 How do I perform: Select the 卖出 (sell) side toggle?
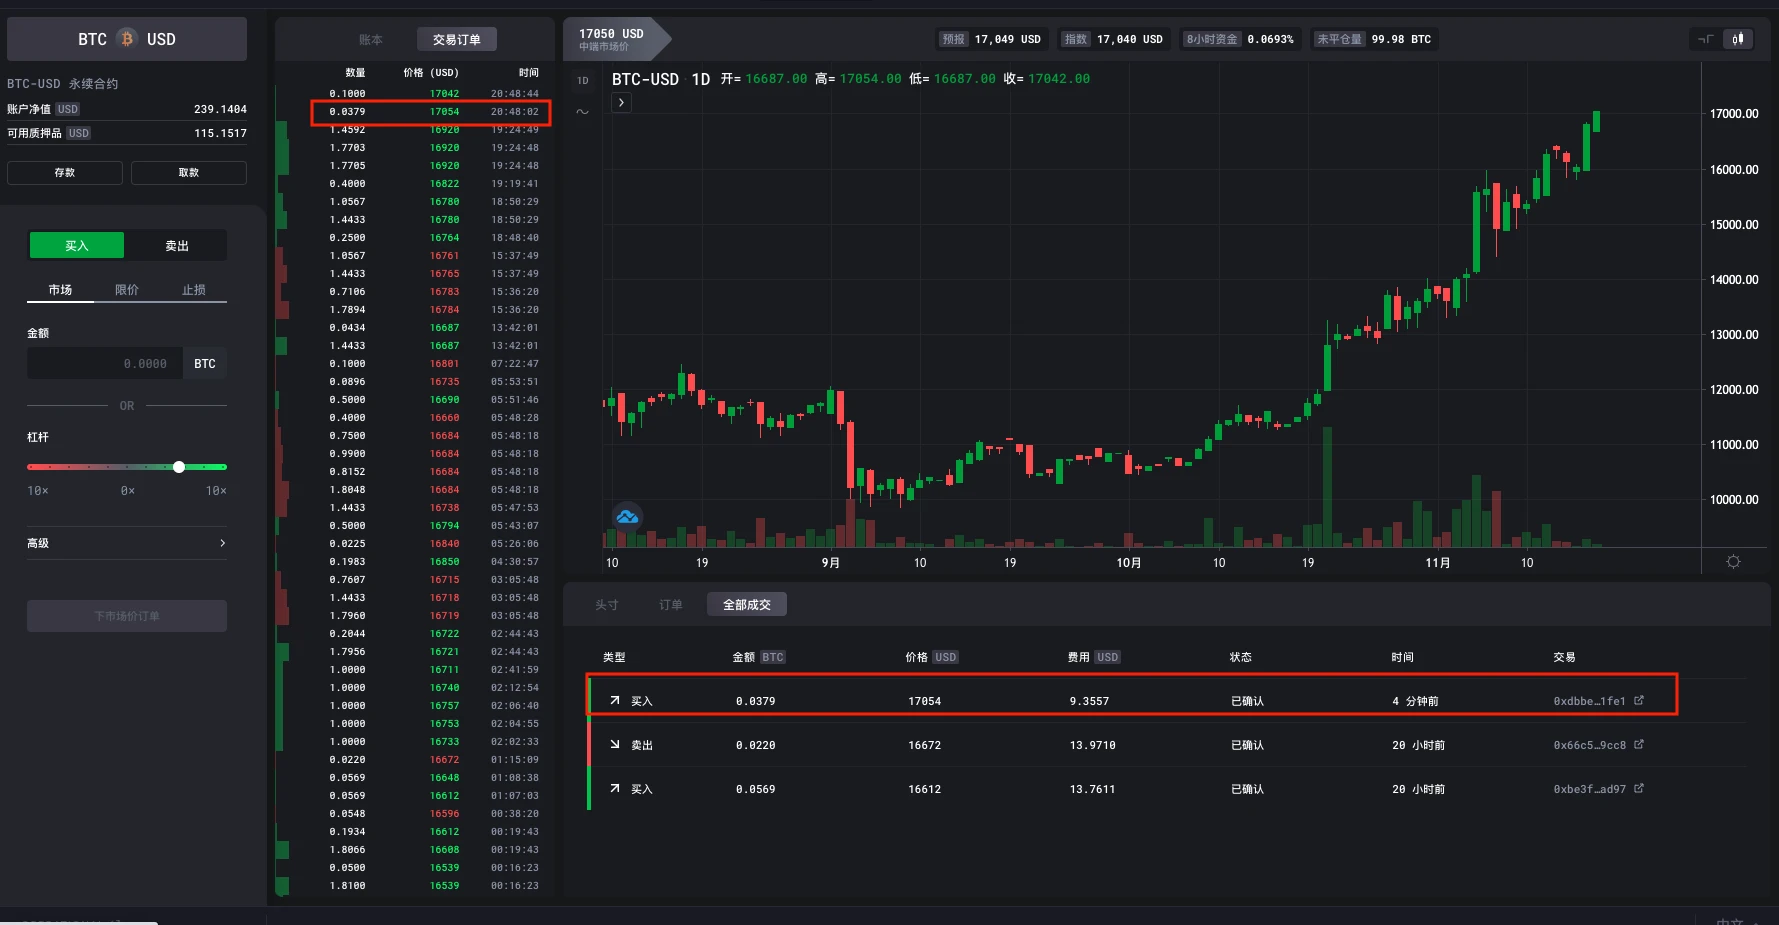pyautogui.click(x=177, y=245)
